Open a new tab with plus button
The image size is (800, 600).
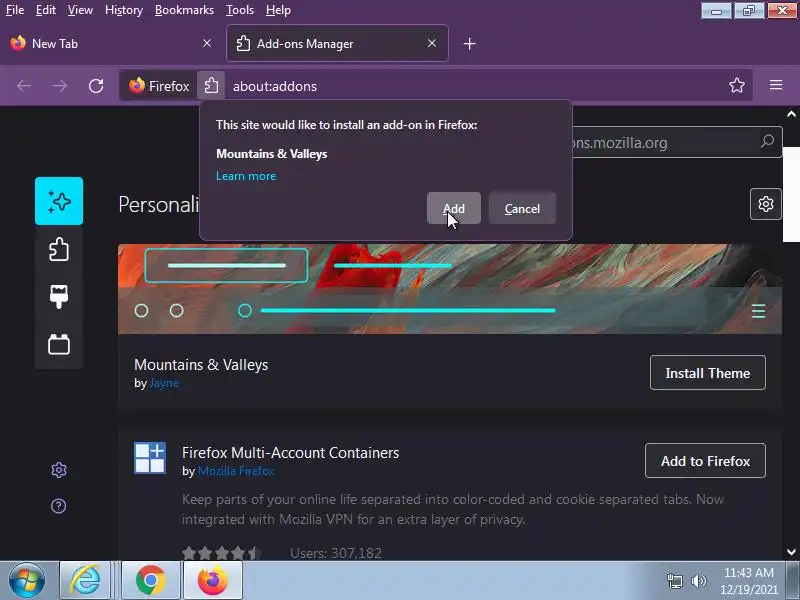469,44
